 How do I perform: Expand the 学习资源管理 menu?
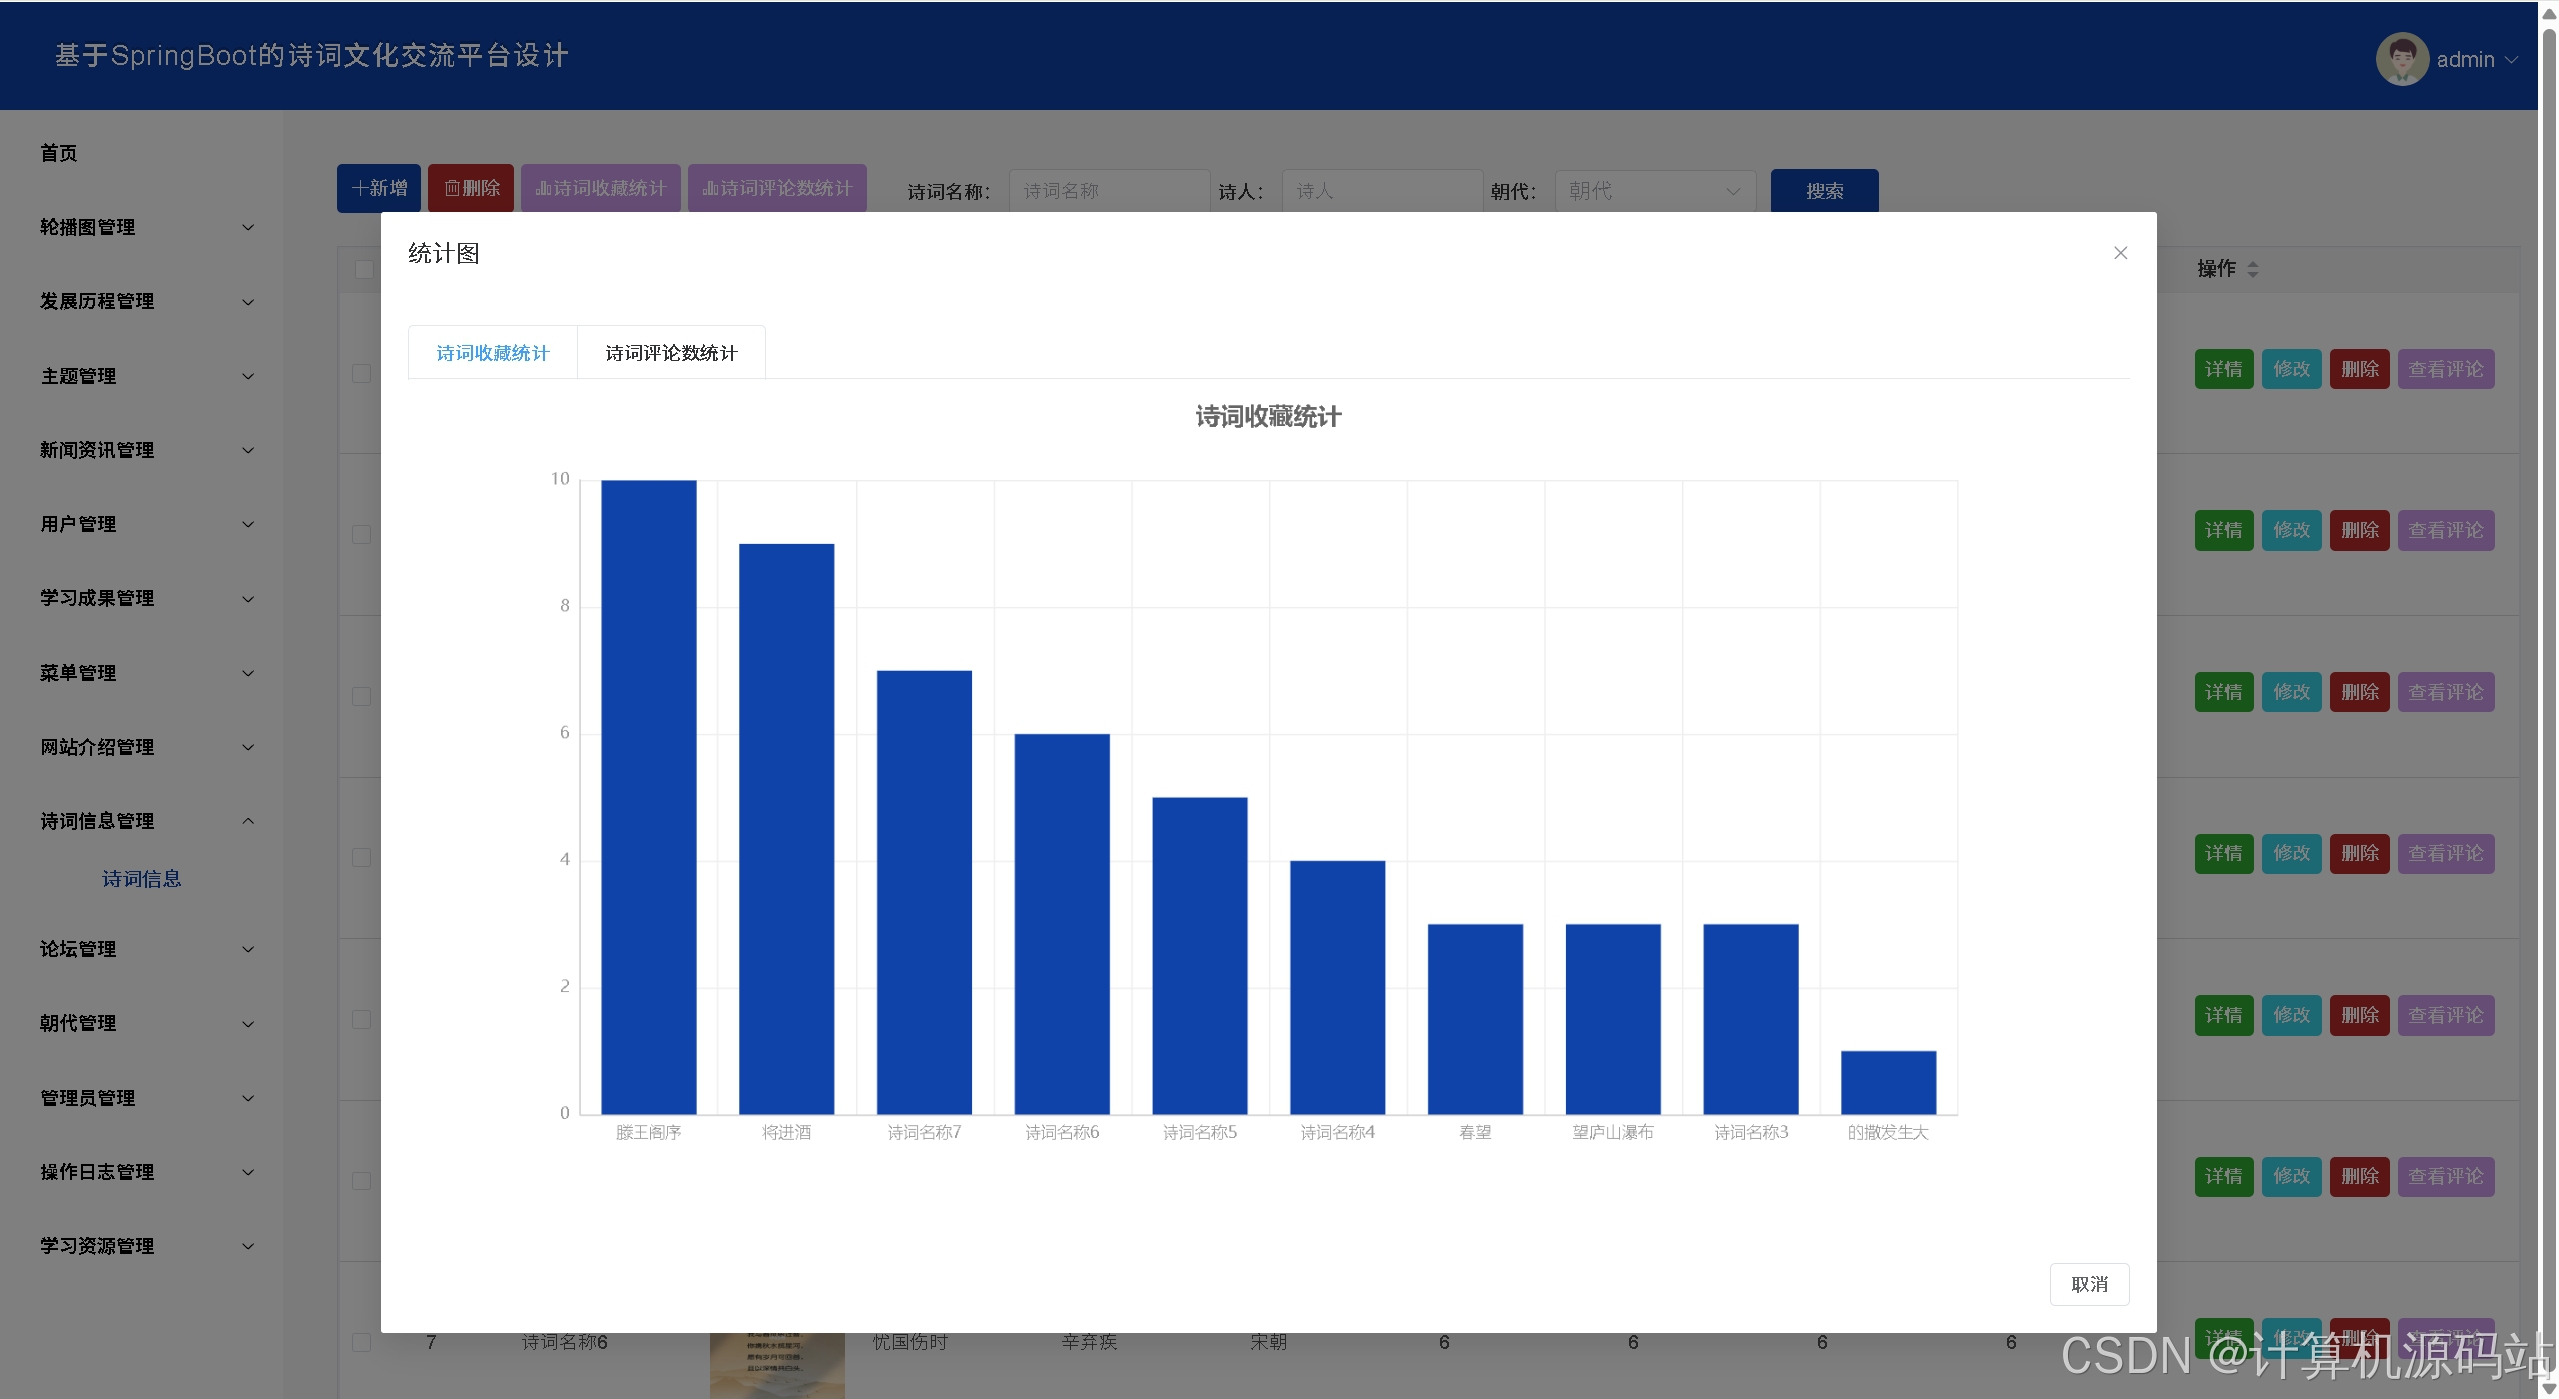click(147, 1246)
